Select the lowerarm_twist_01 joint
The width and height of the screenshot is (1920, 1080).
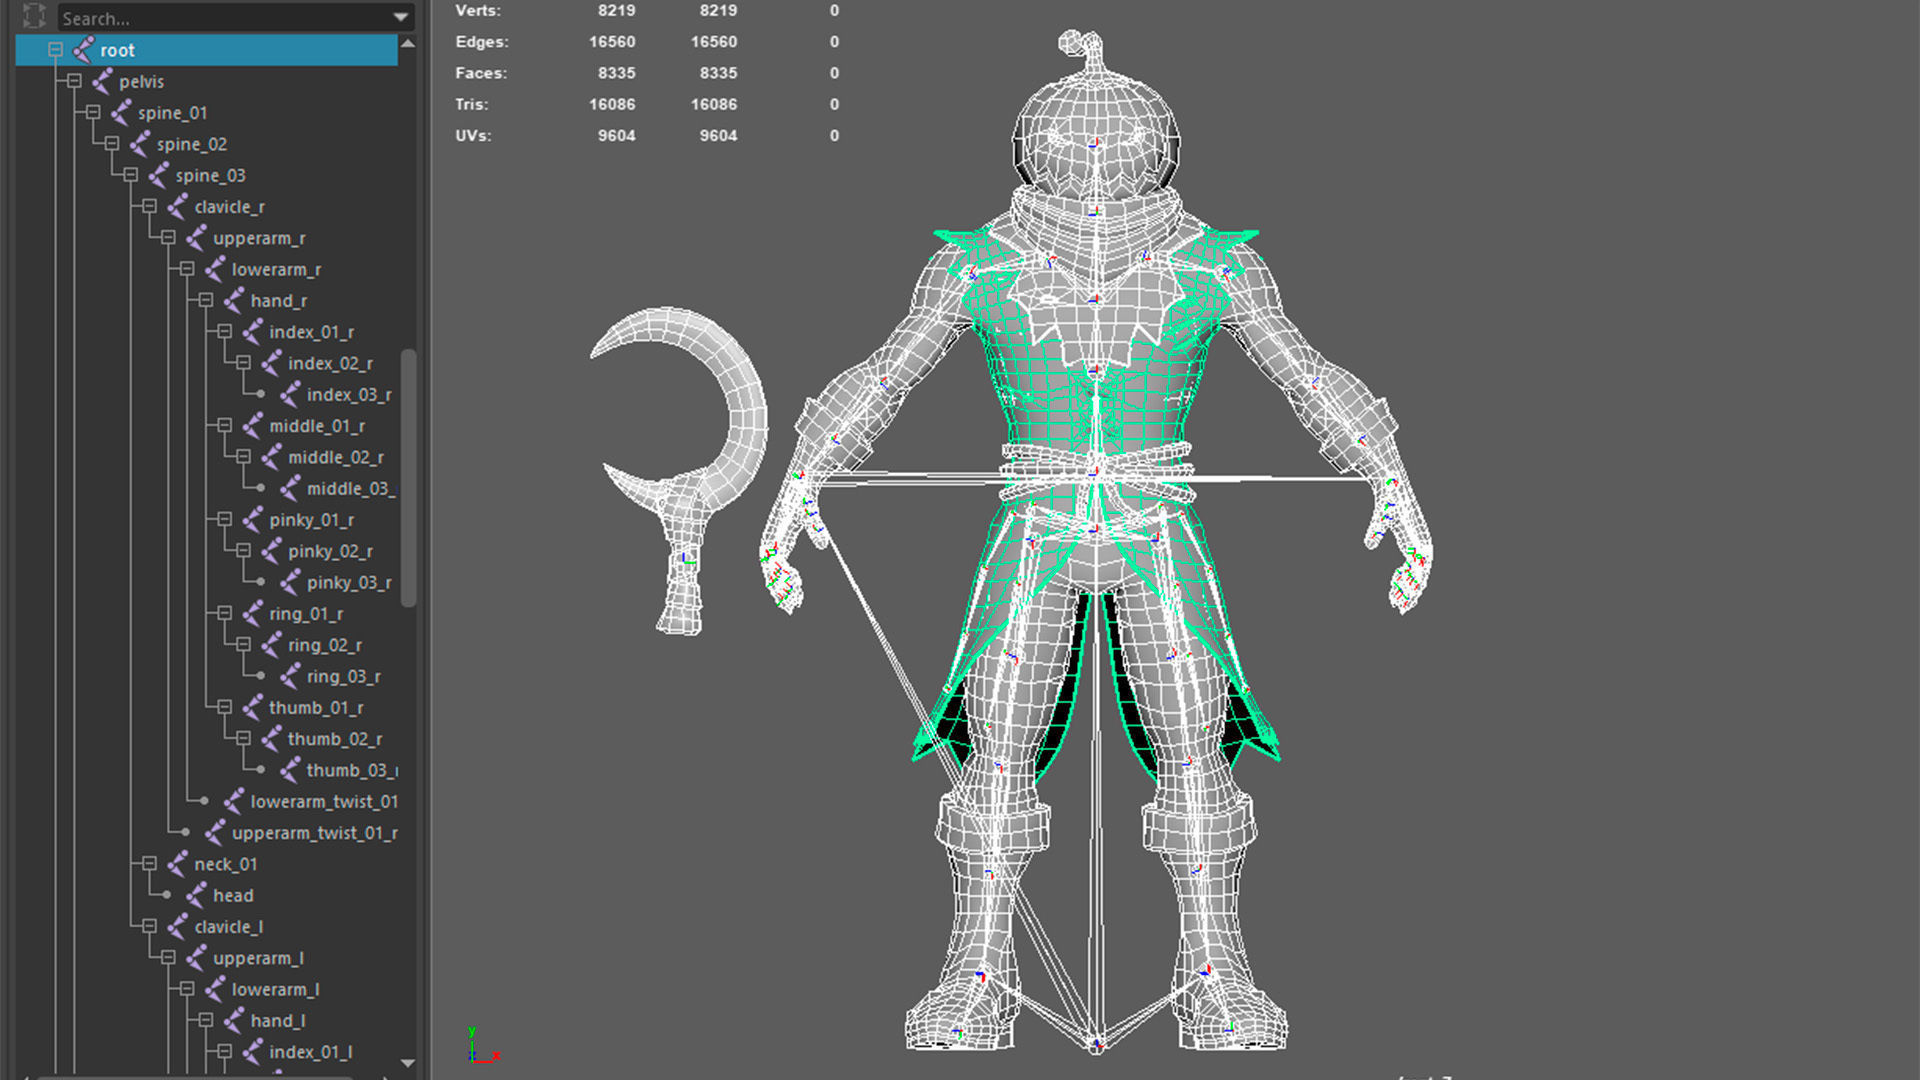pyautogui.click(x=323, y=802)
